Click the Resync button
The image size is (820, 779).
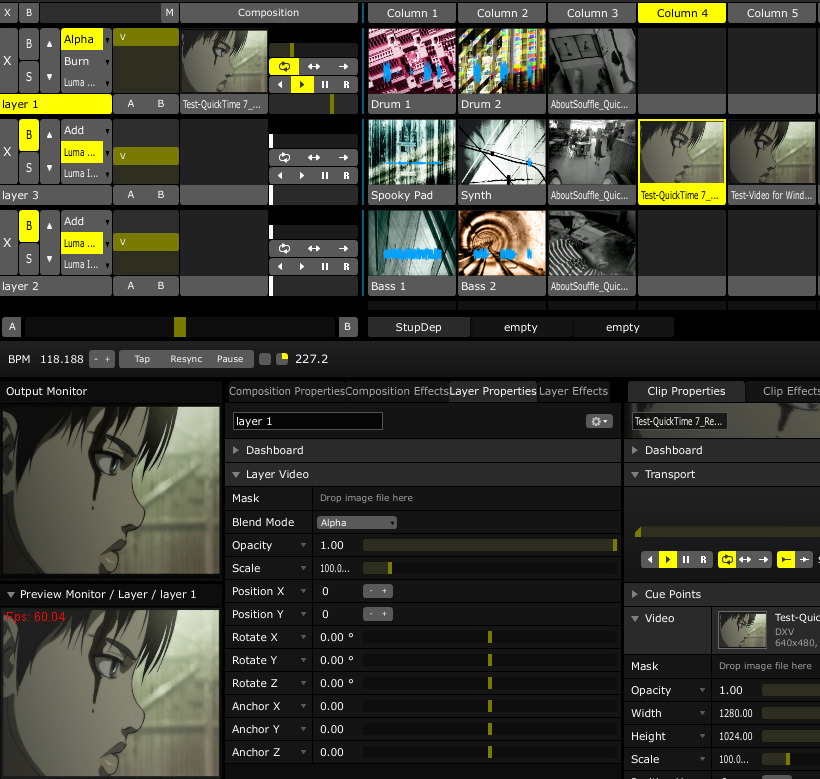pyautogui.click(x=186, y=359)
